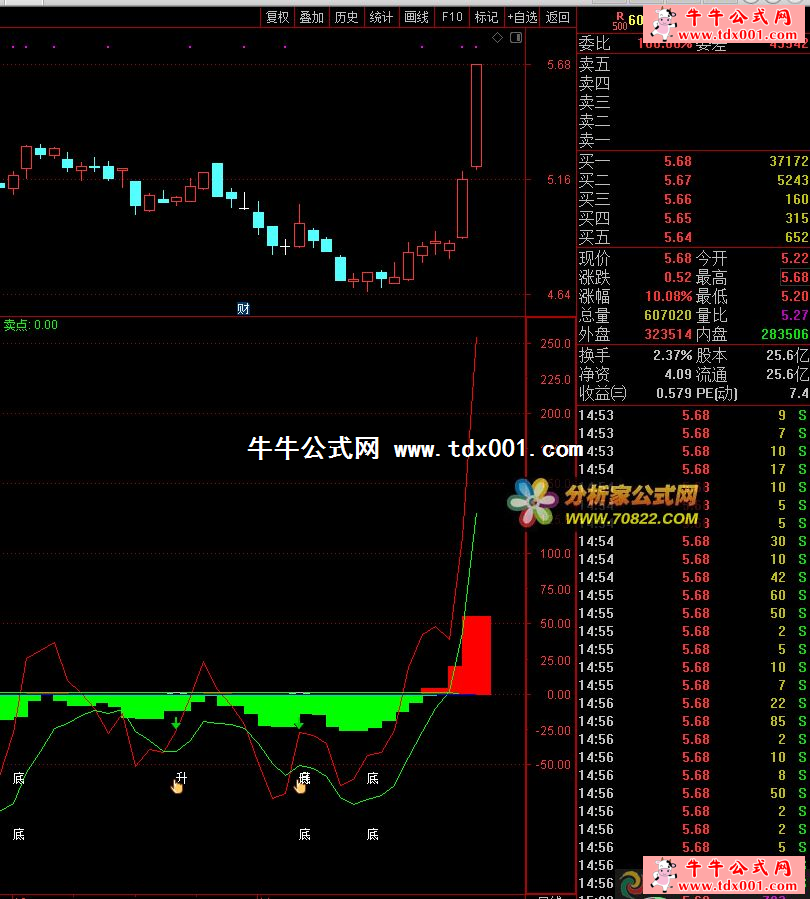Click the 涨幅 value 10.08%
Viewport: 810px width, 899px height.
[x=668, y=296]
